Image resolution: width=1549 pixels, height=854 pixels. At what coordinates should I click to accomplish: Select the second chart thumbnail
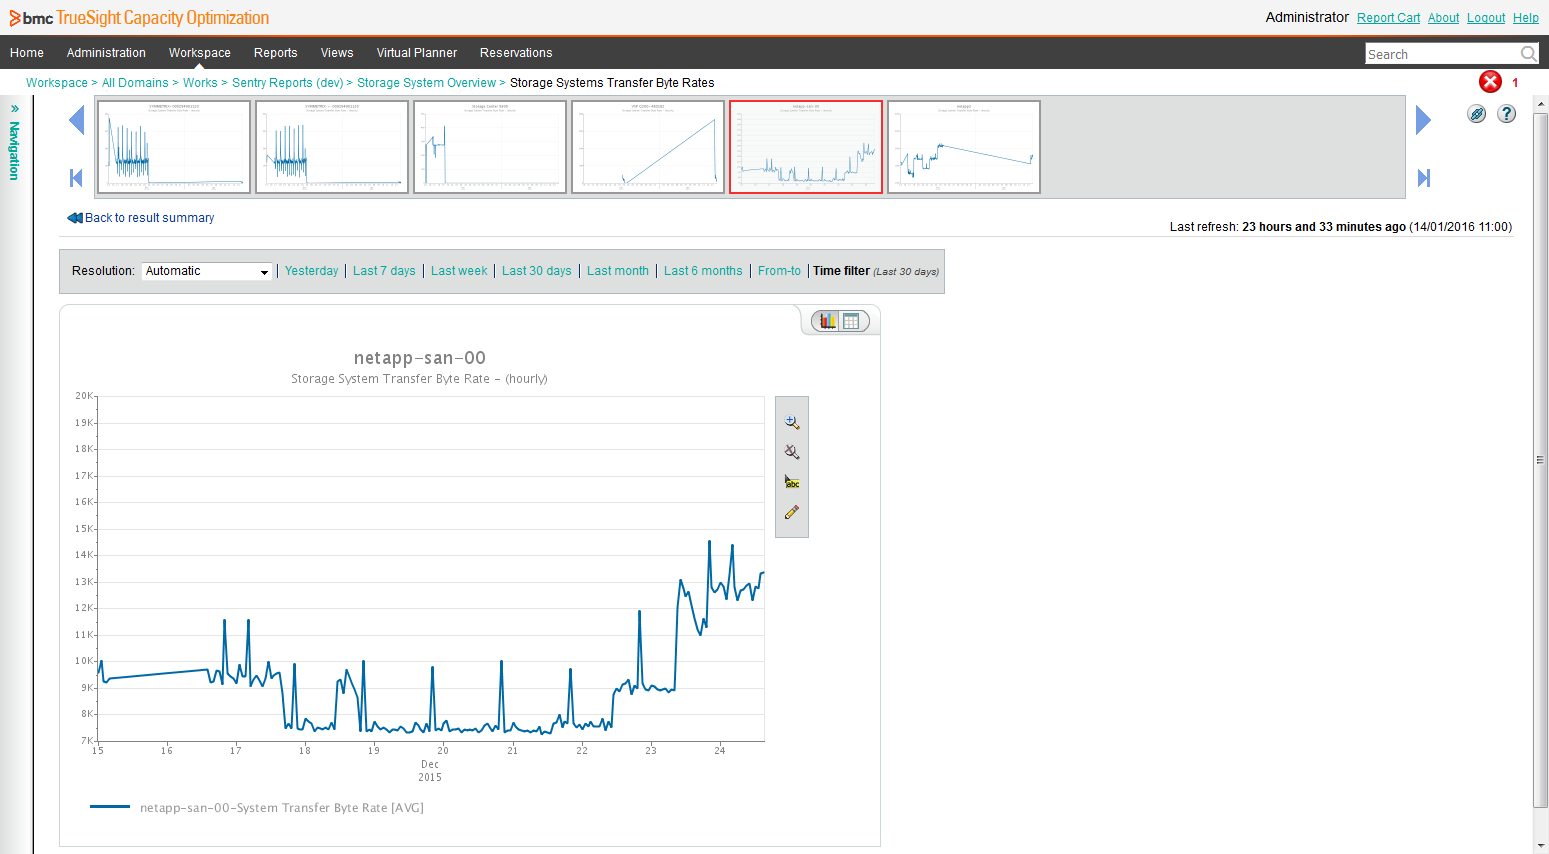[332, 147]
